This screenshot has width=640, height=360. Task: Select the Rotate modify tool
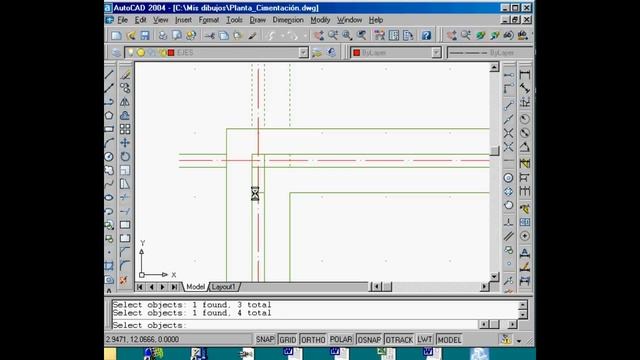point(125,157)
